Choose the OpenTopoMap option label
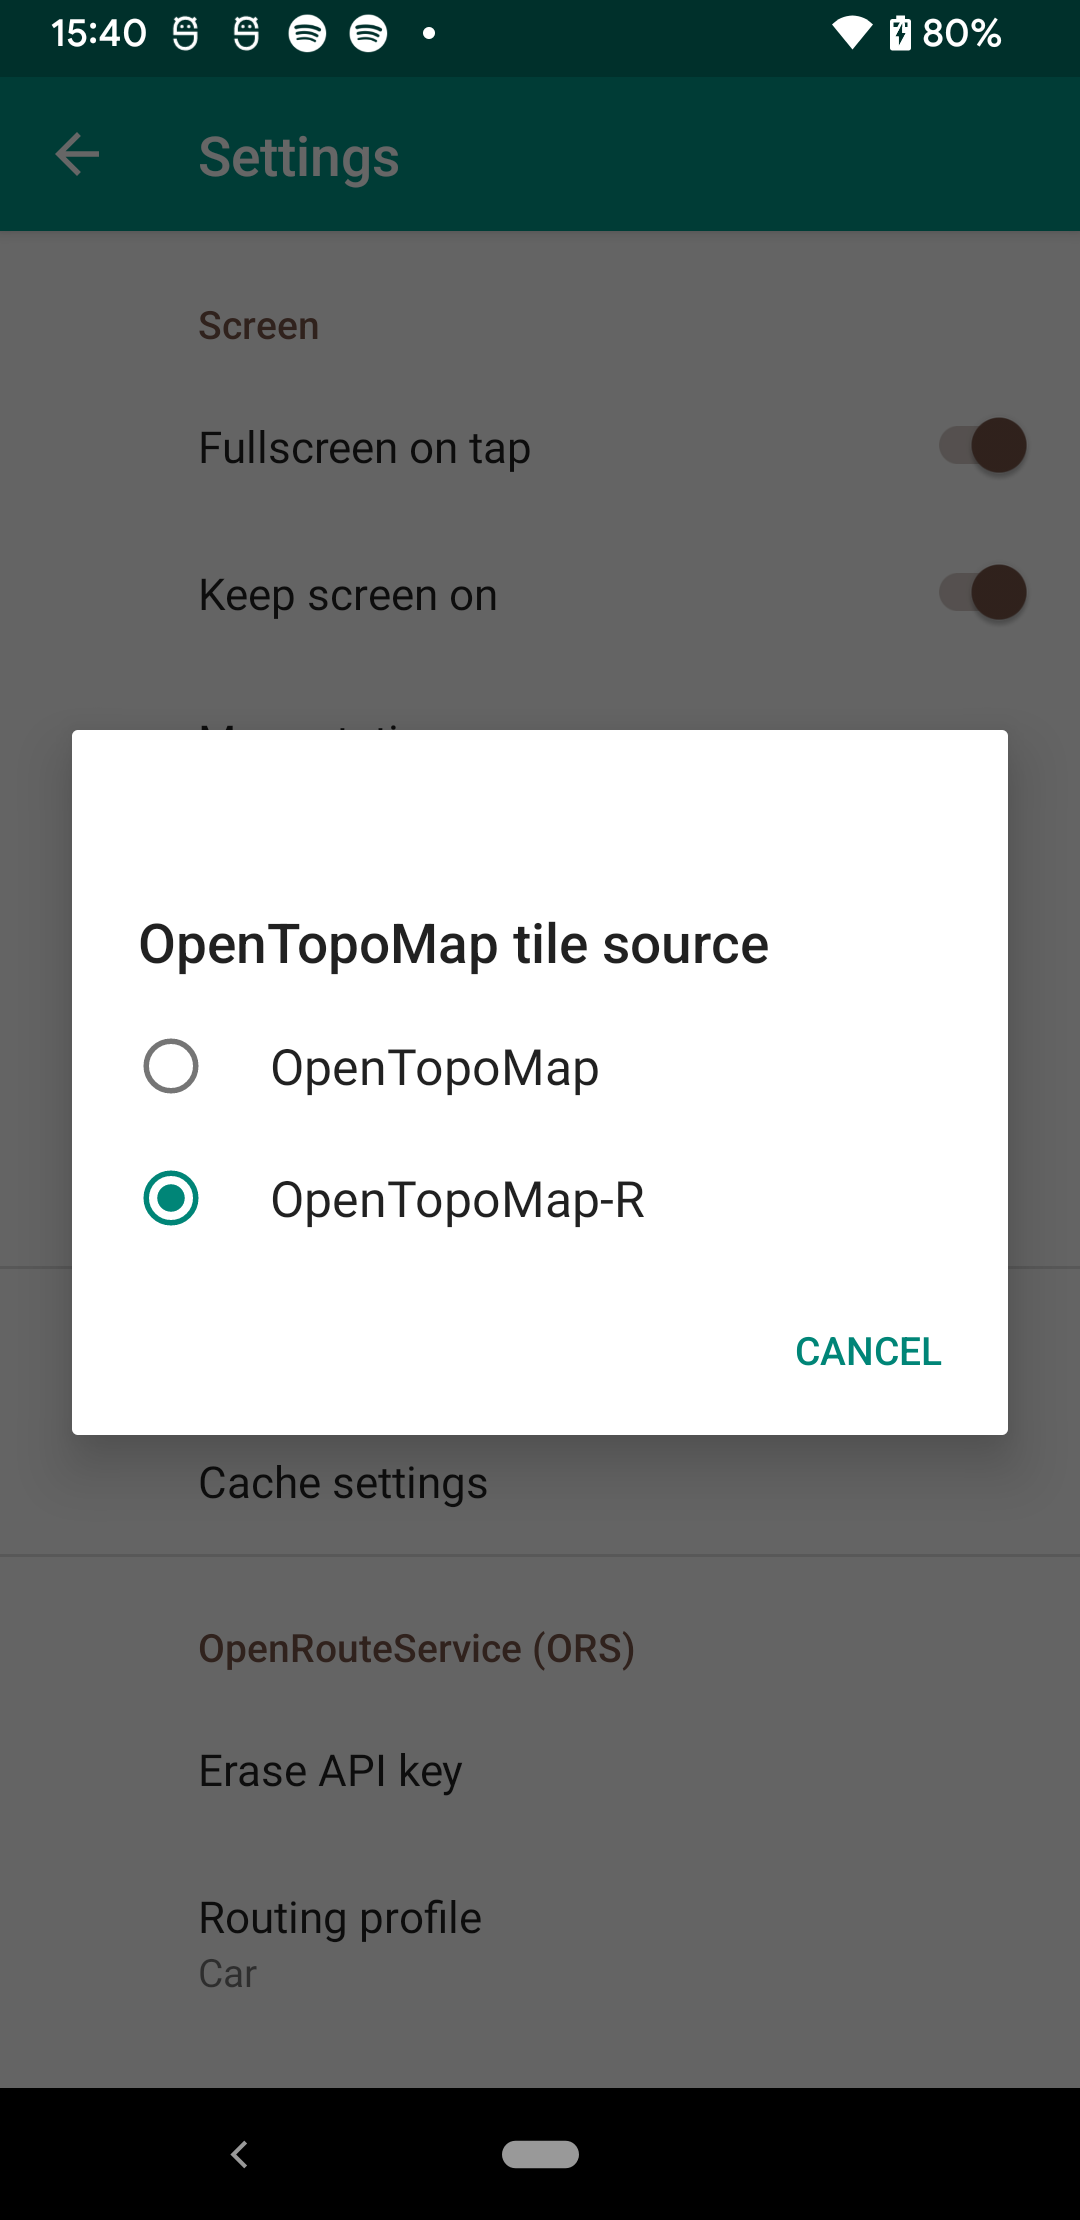Screen dimensions: 1080x2220 (435, 1068)
